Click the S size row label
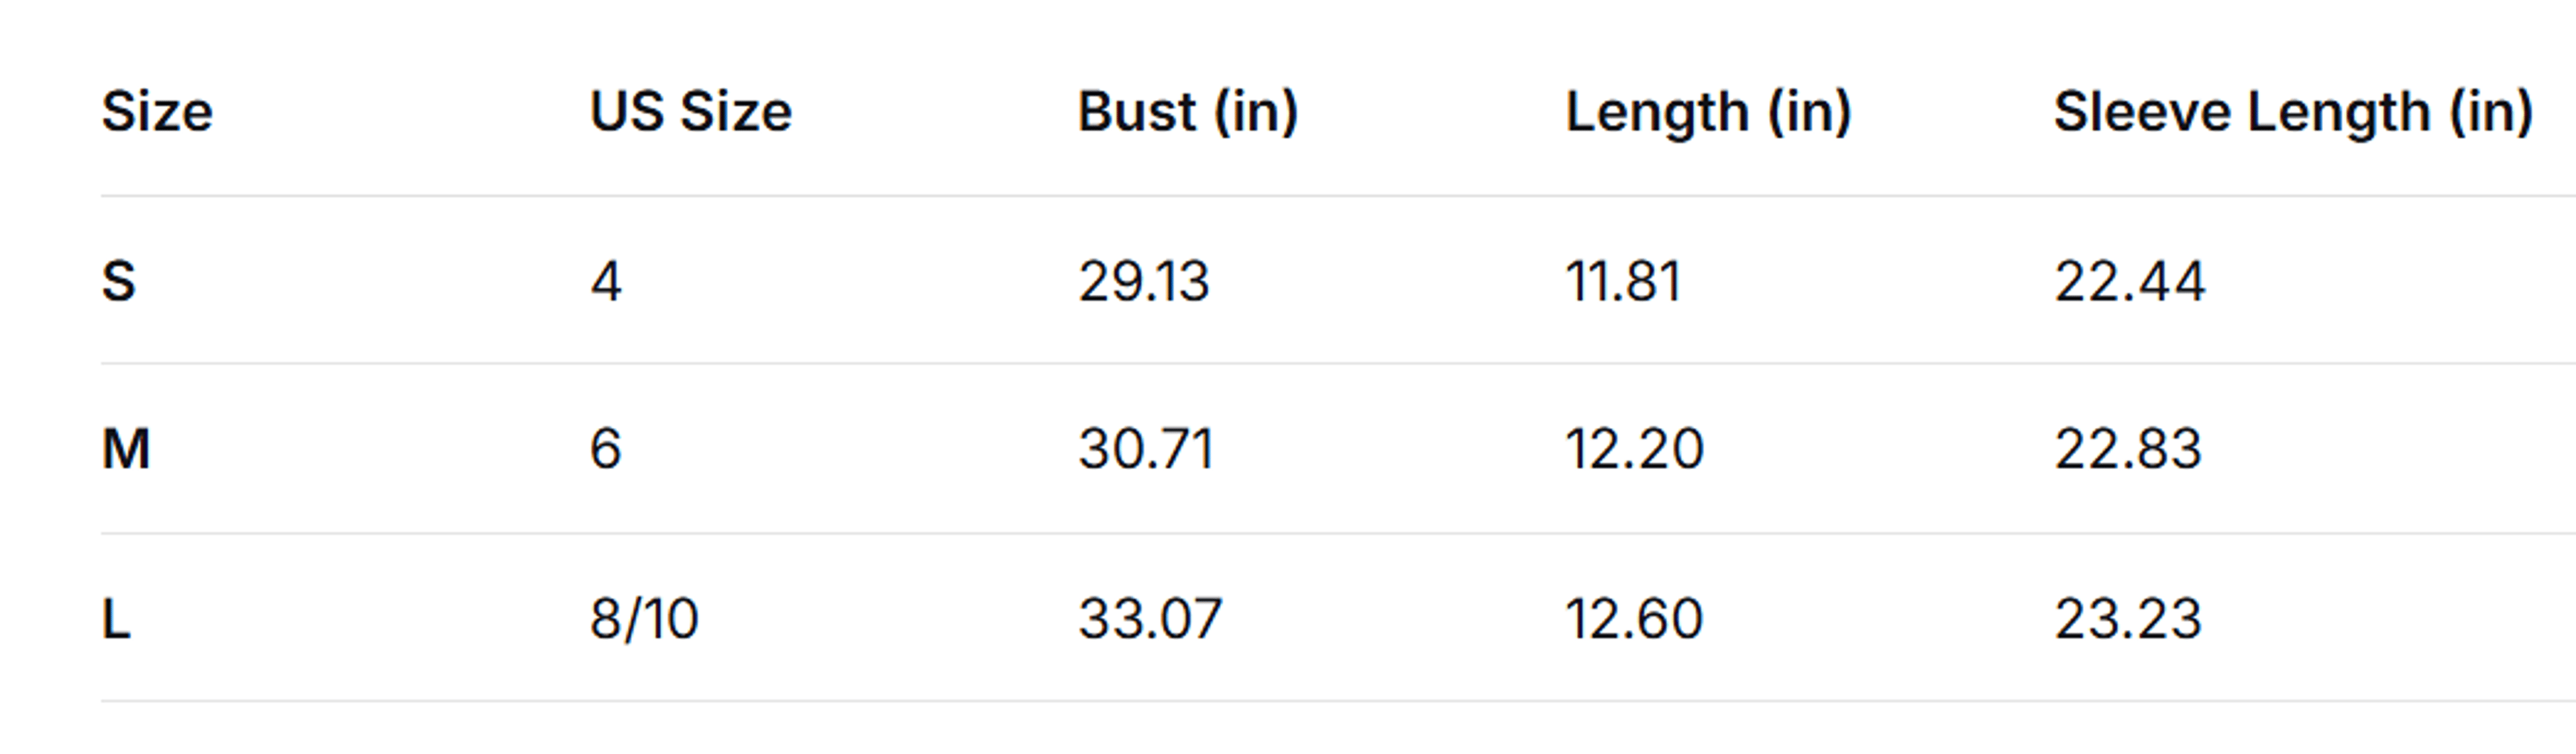Viewport: 2576px width, 754px height. coord(118,281)
